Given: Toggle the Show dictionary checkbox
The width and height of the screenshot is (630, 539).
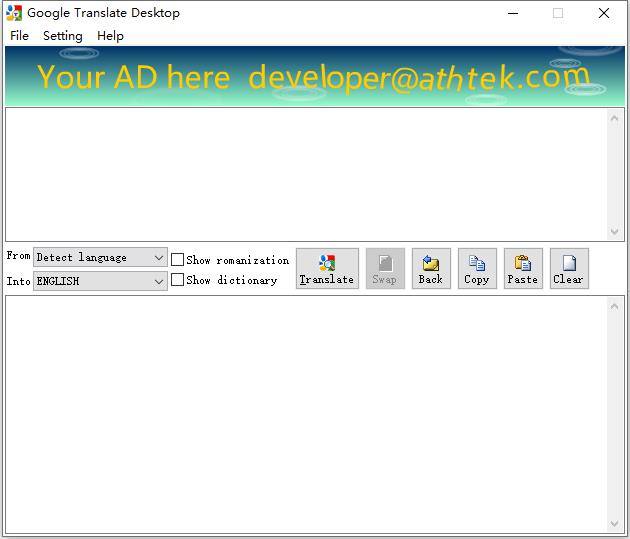Looking at the screenshot, I should point(178,280).
